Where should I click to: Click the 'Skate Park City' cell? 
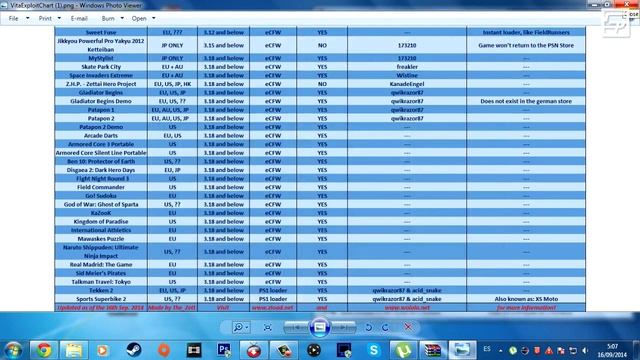[x=101, y=67]
